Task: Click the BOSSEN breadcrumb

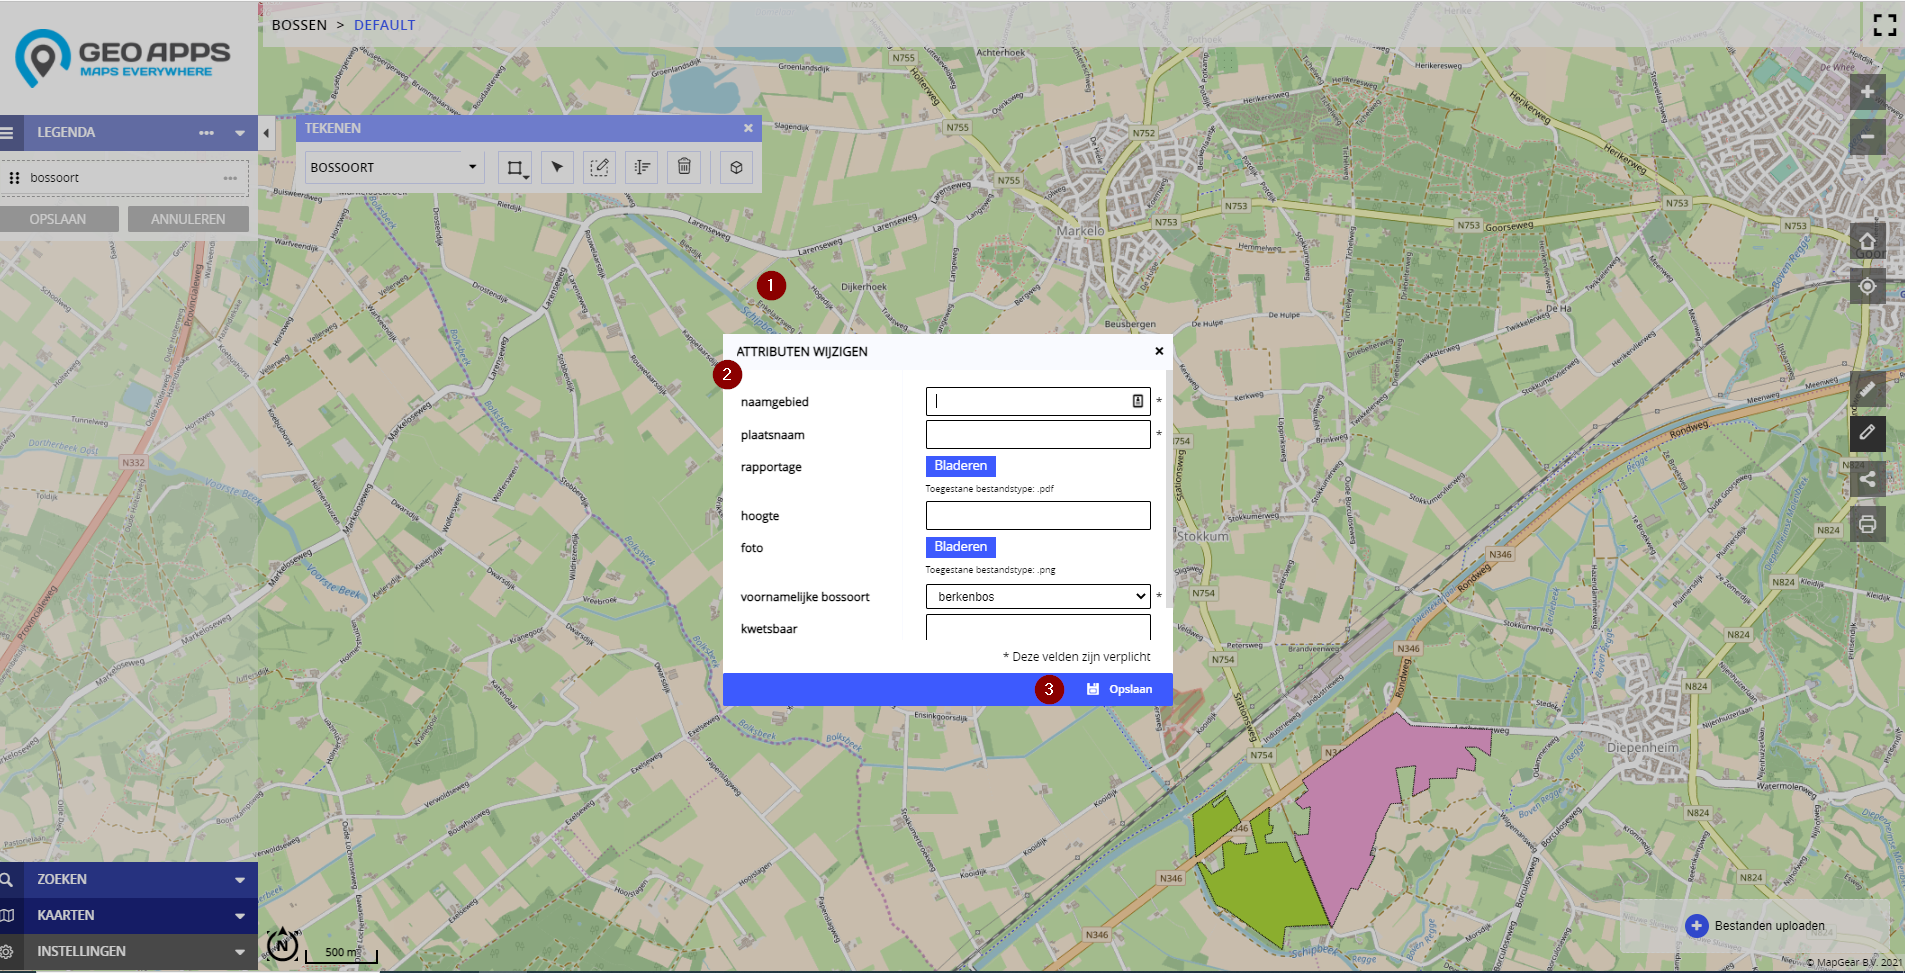Action: pos(299,25)
